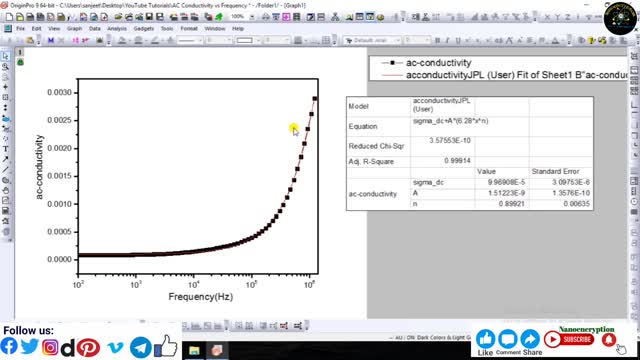This screenshot has width=640, height=360.
Task: Select the Screen Reader crosshair tool
Action: click(x=6, y=87)
